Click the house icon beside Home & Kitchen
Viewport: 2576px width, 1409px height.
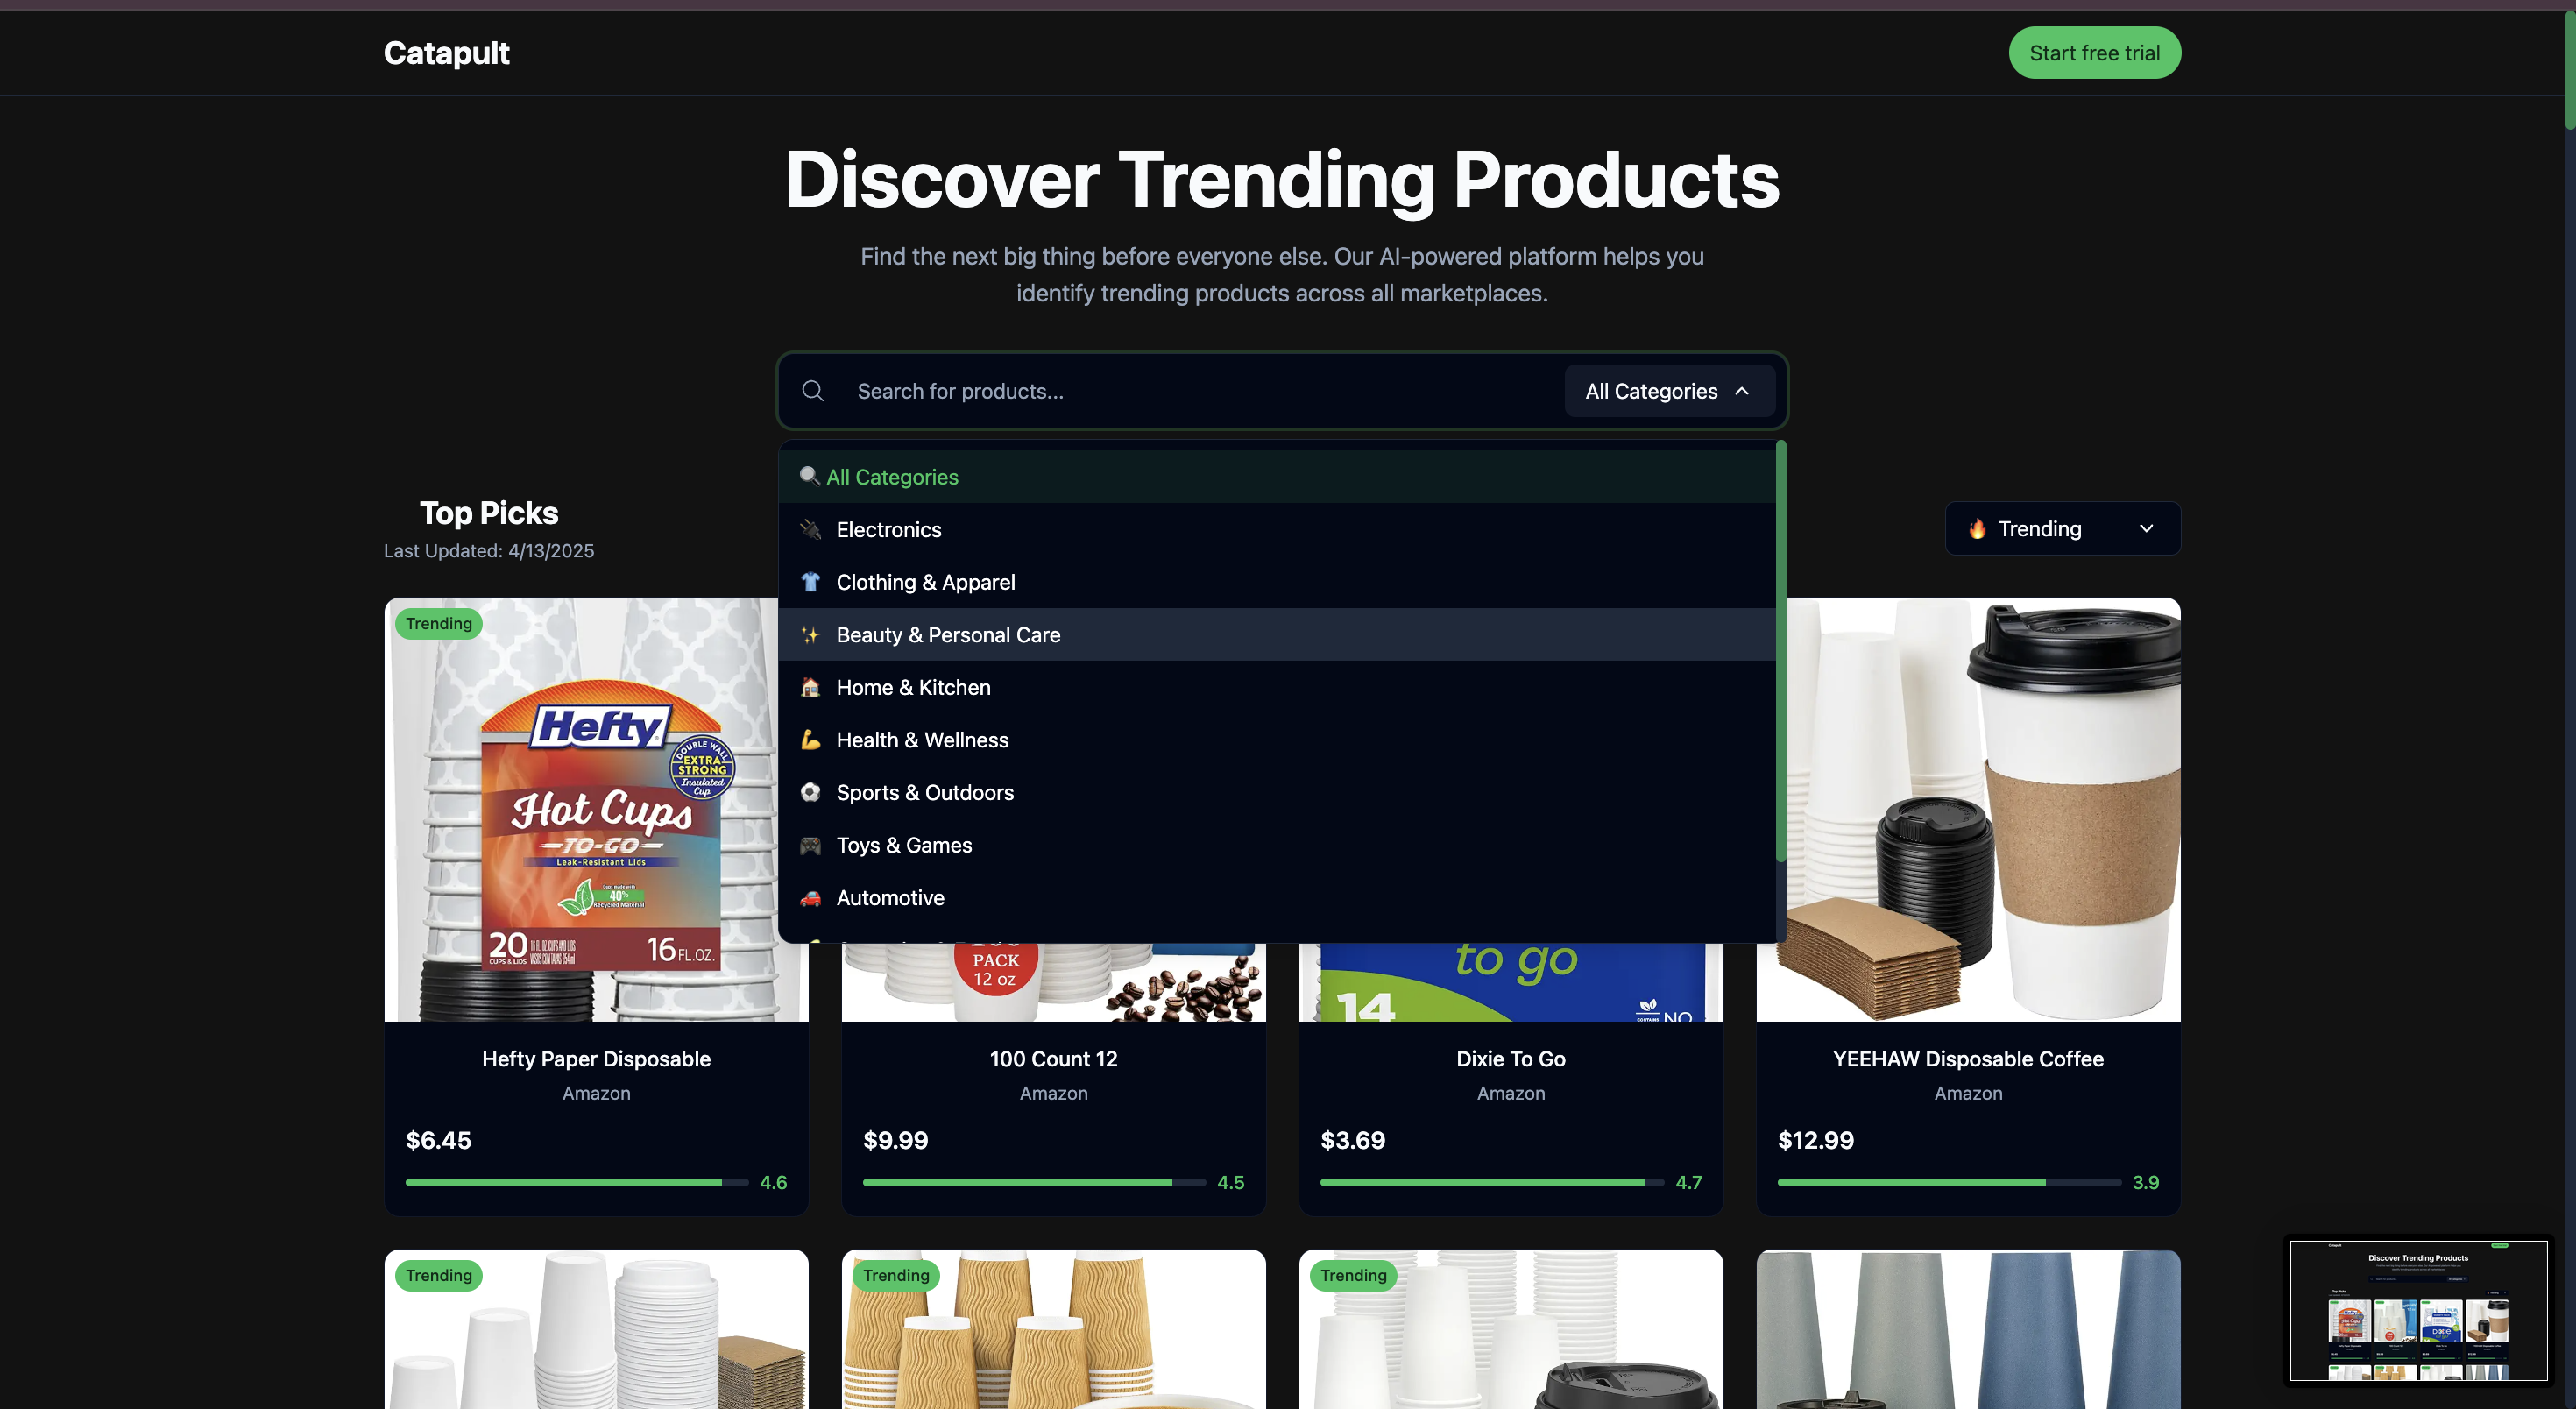810,687
